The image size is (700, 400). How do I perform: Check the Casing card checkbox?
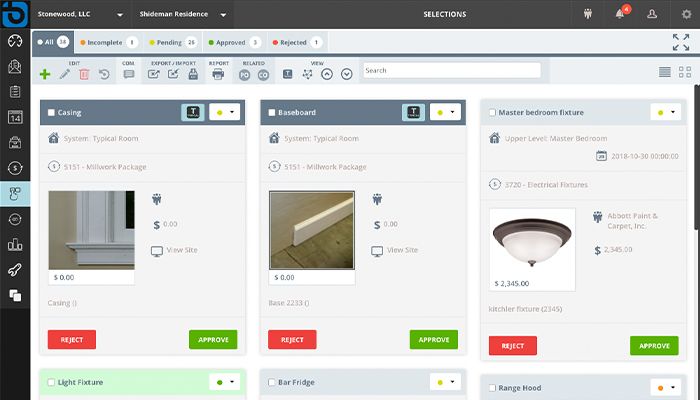(x=51, y=112)
